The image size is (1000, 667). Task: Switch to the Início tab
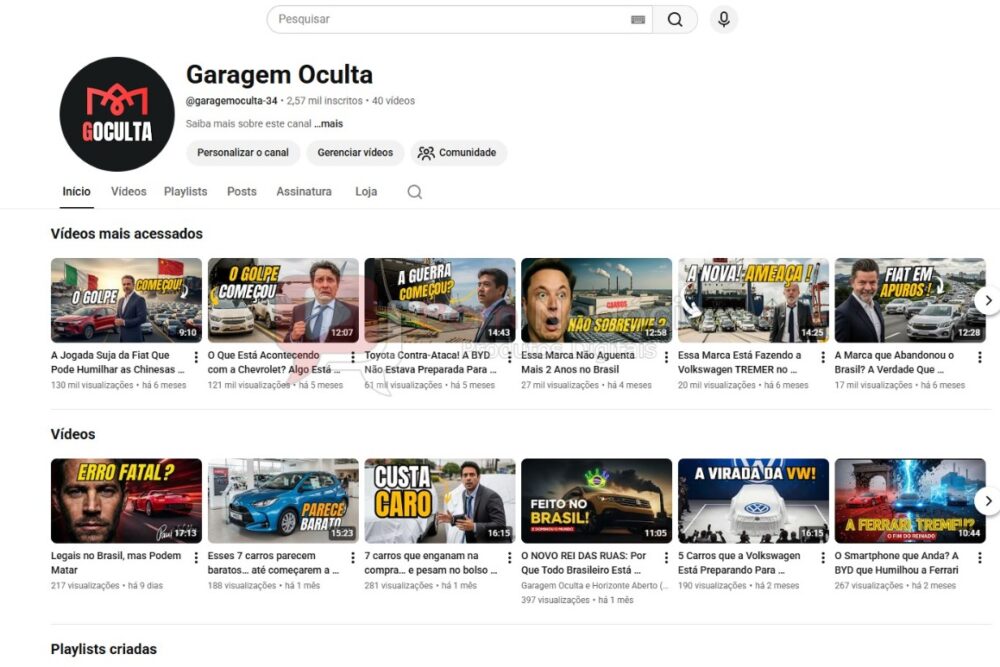pyautogui.click(x=77, y=191)
